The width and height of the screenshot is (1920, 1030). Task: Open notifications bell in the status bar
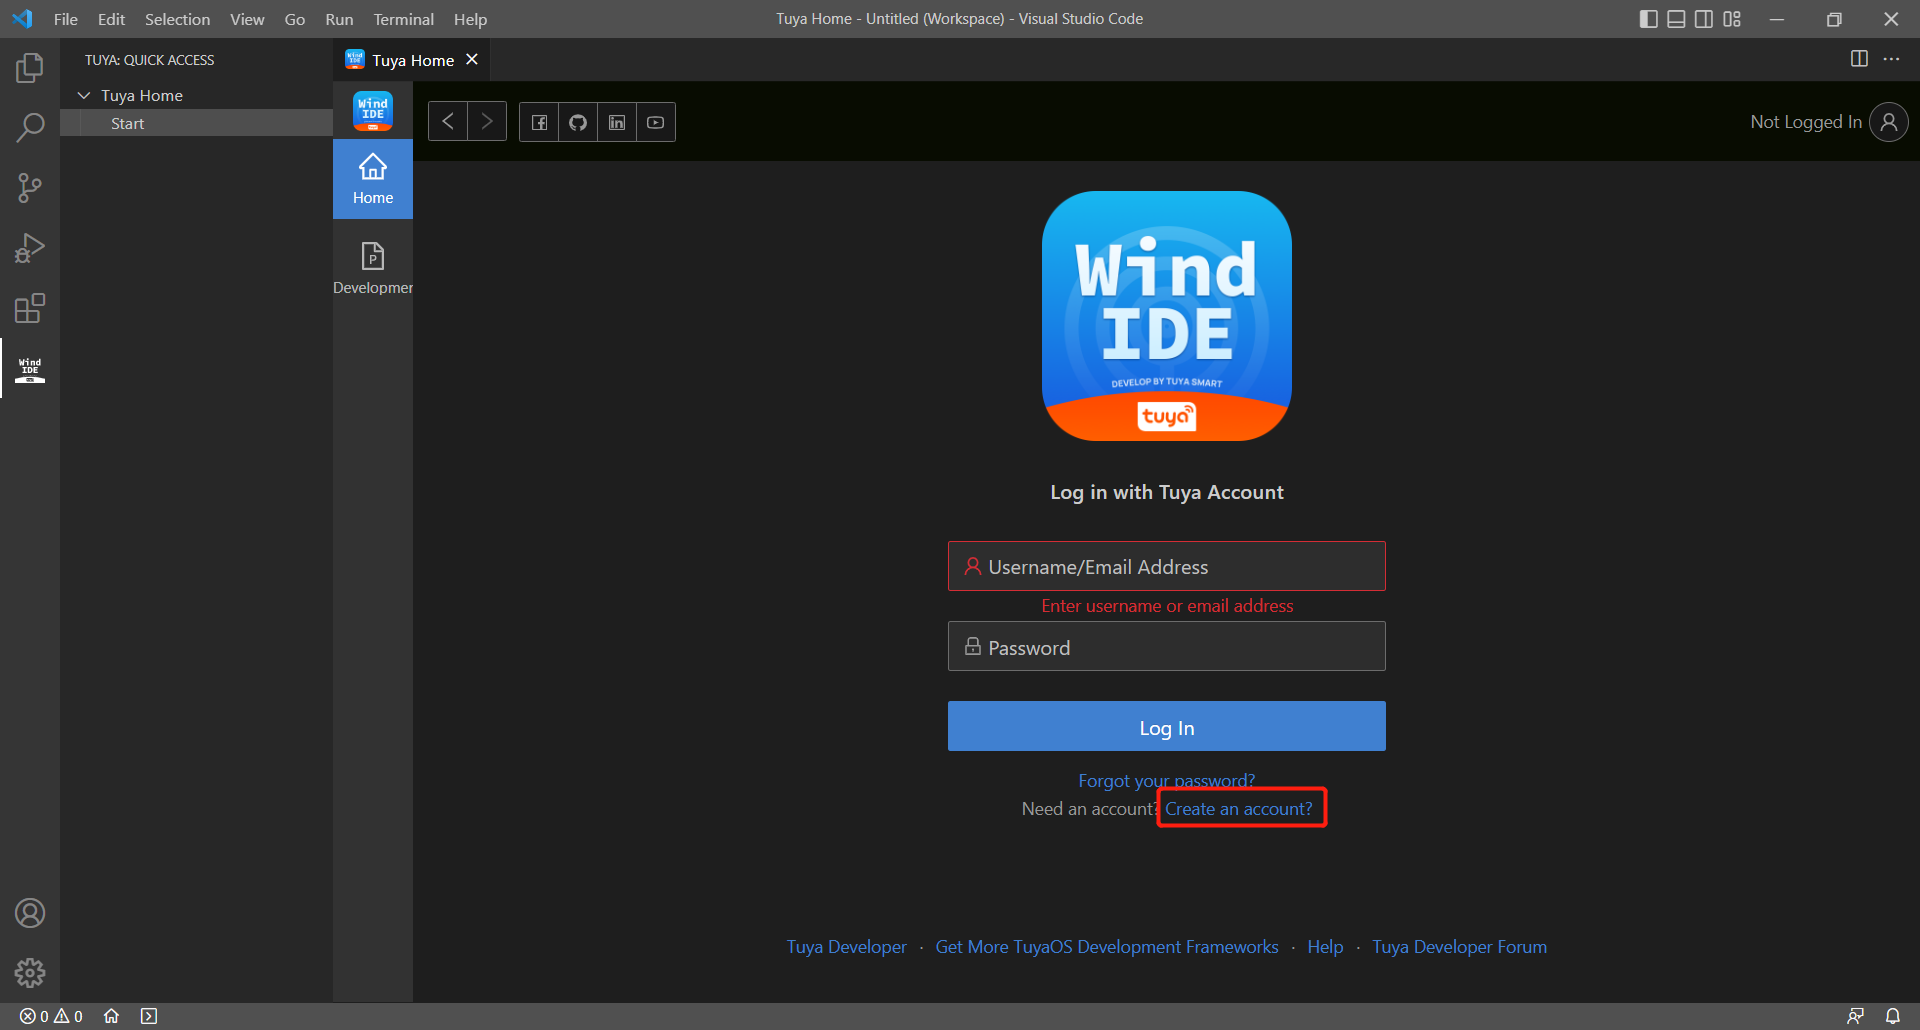tap(1893, 1016)
